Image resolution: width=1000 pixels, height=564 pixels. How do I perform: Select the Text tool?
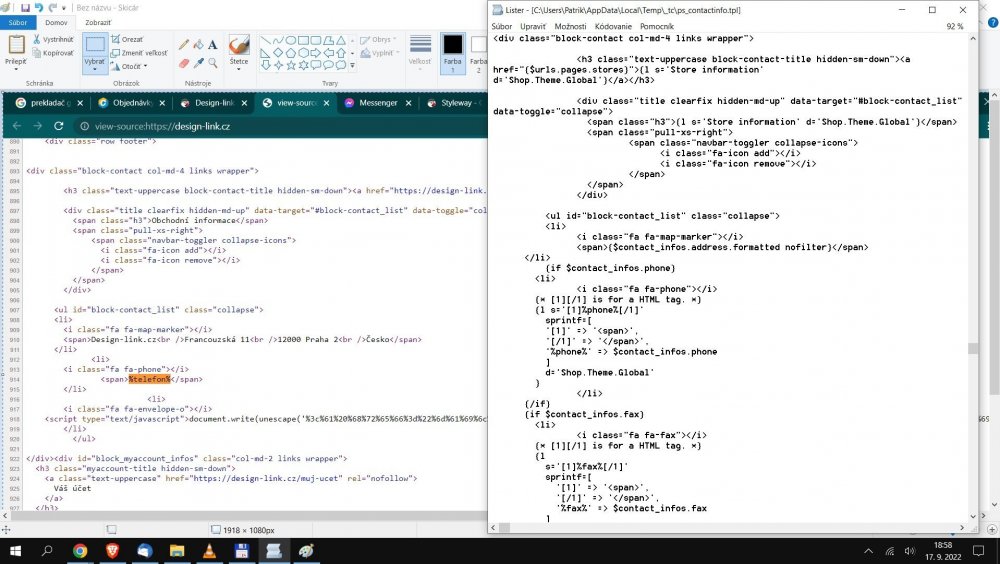coord(212,44)
